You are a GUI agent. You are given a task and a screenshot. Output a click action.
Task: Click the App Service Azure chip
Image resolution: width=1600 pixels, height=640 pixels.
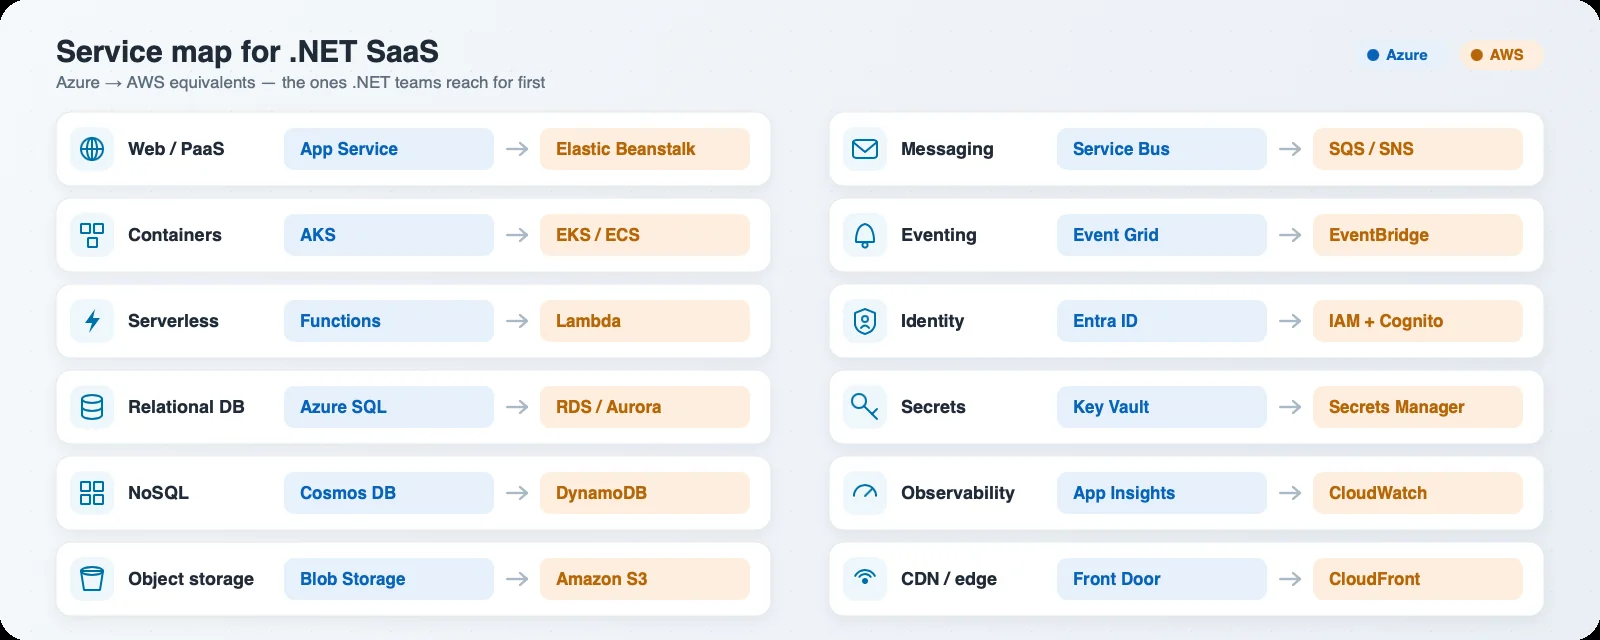pos(389,149)
